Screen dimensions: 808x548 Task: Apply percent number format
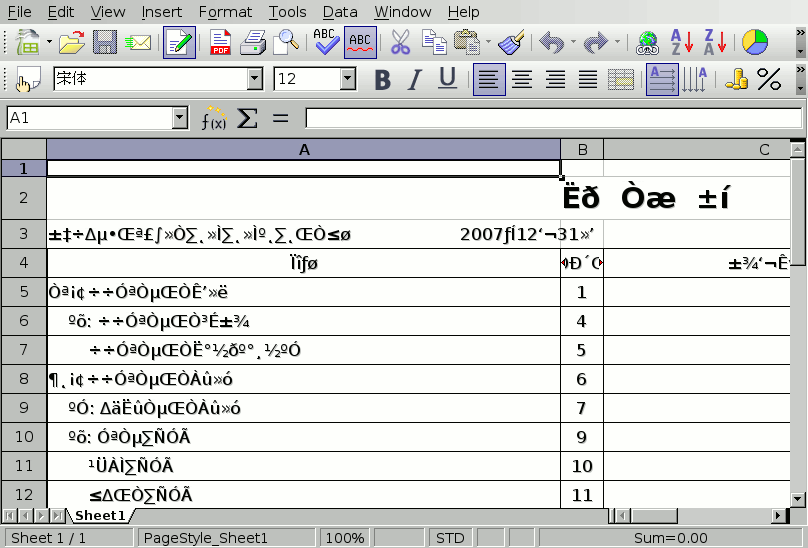tap(769, 80)
